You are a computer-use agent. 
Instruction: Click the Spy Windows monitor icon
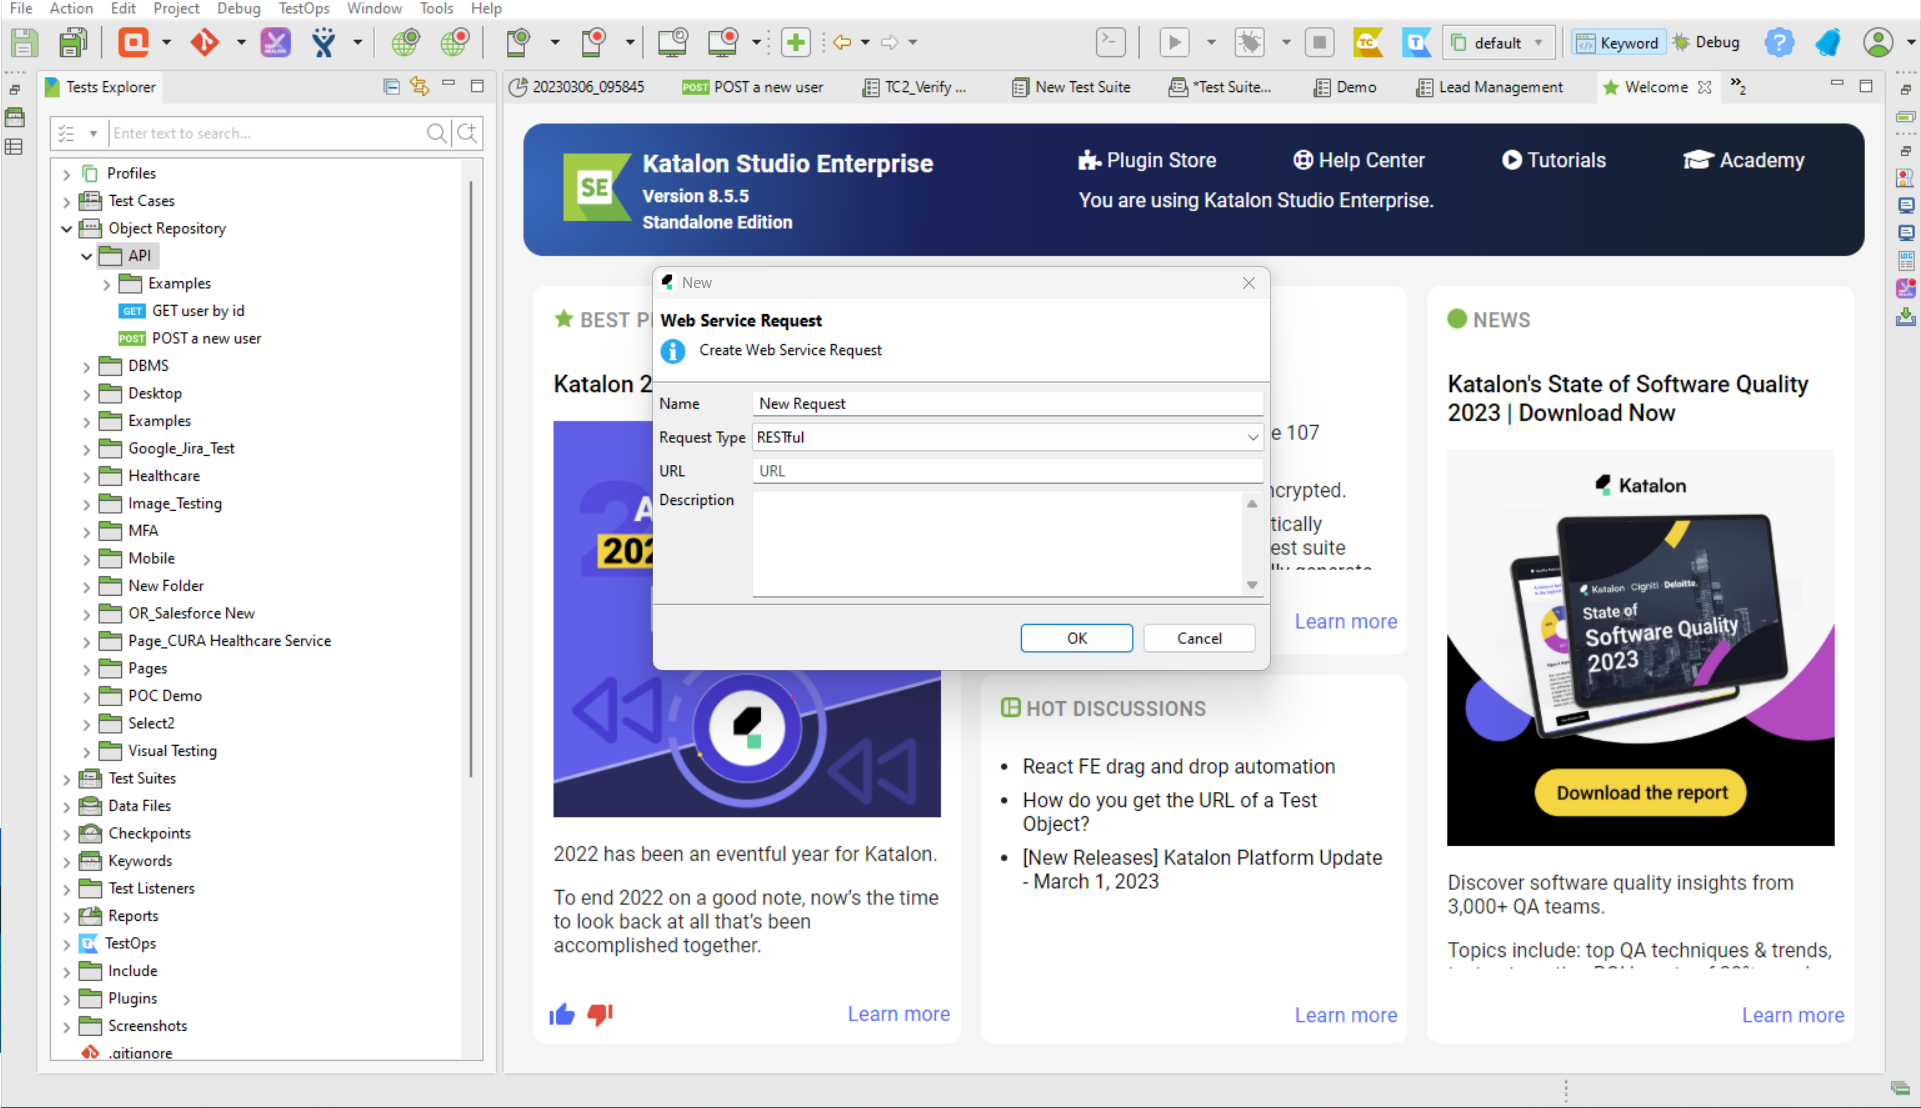pos(673,42)
